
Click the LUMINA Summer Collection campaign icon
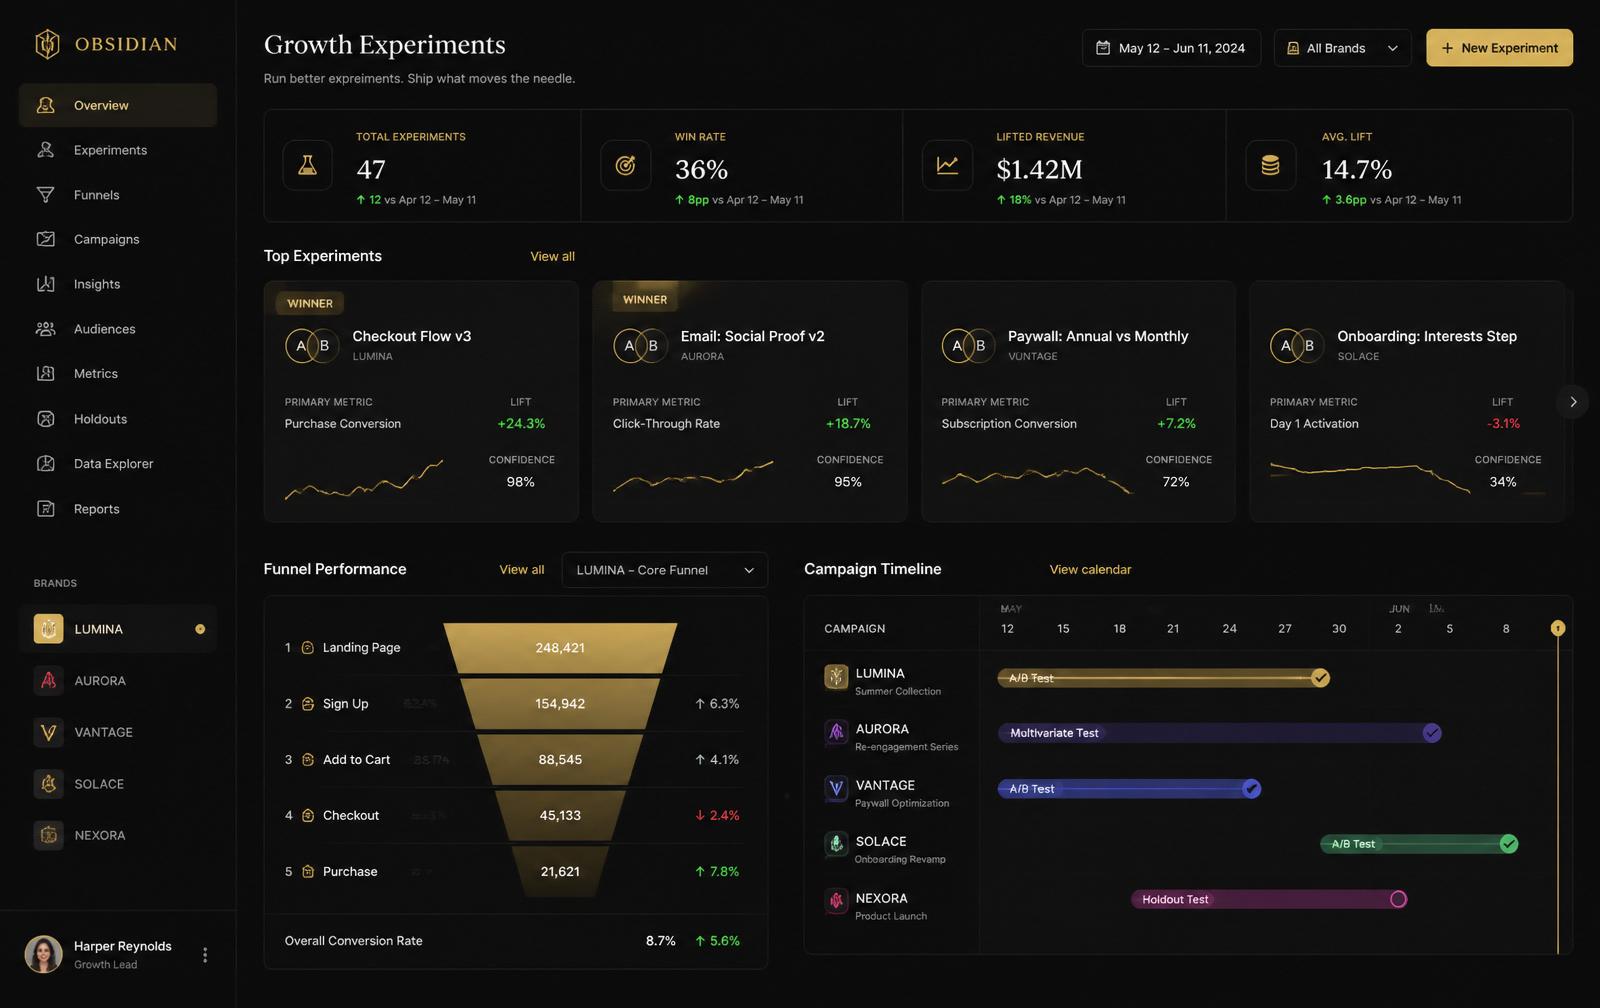836,677
